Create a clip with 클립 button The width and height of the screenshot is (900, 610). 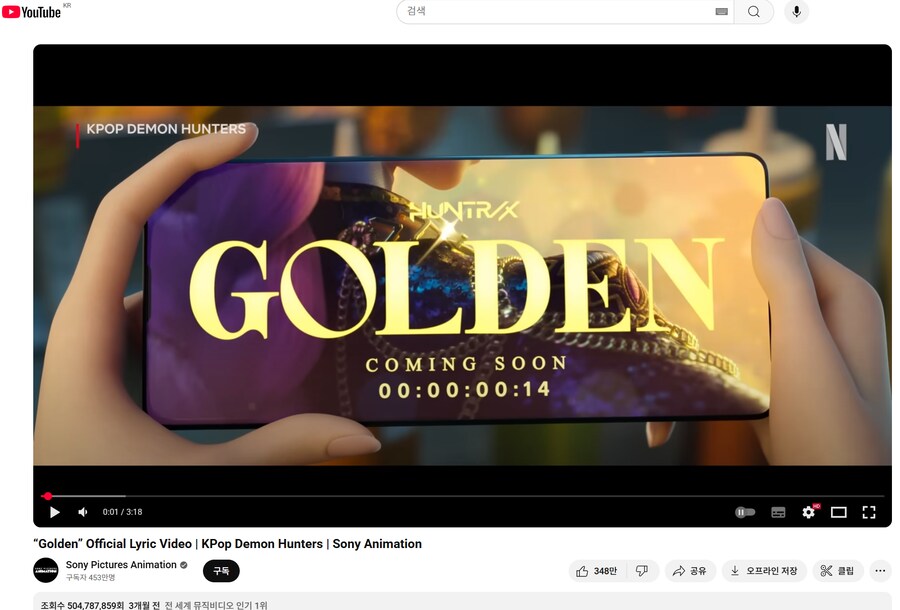click(x=837, y=571)
